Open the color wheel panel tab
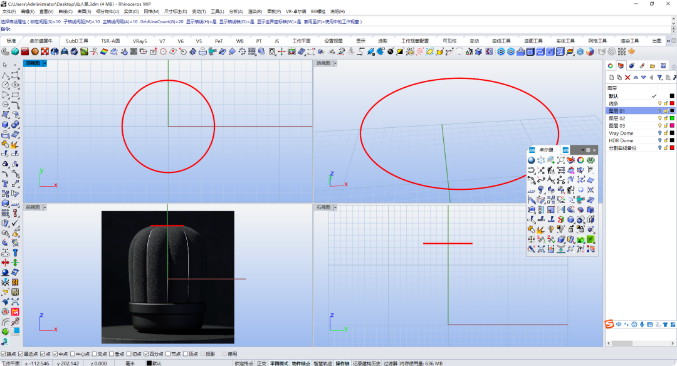This screenshot has width=677, height=366. [611, 66]
